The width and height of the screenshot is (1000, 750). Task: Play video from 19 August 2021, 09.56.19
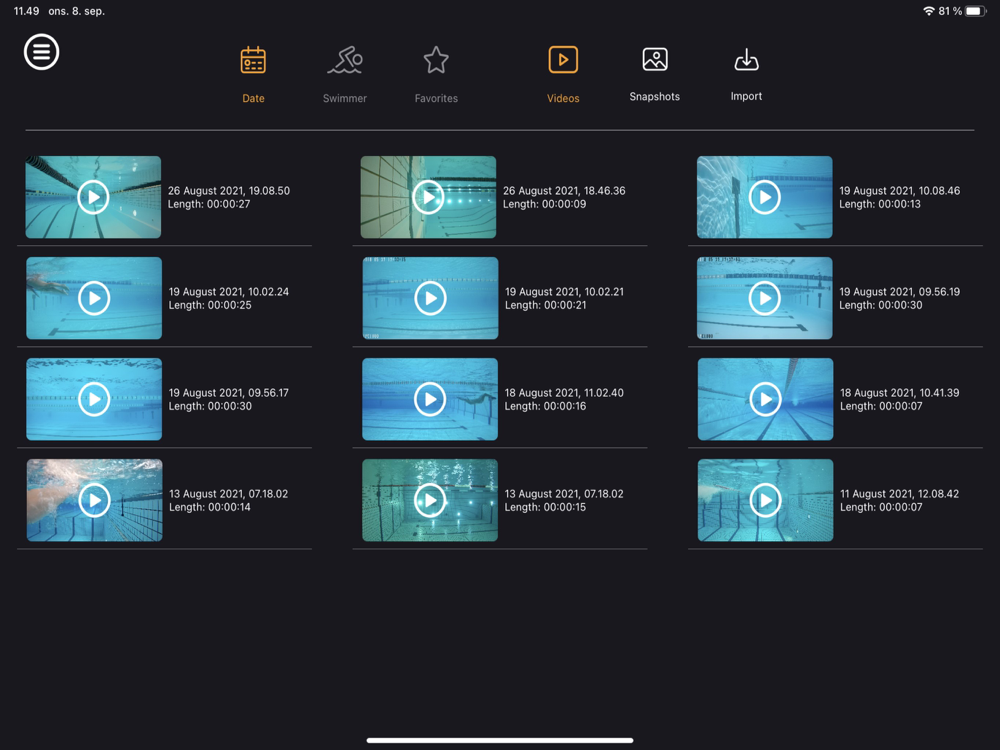(765, 298)
